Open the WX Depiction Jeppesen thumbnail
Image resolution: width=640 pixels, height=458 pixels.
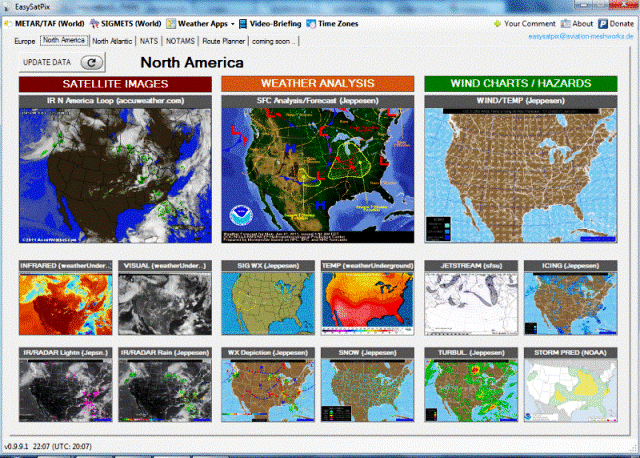(x=268, y=391)
